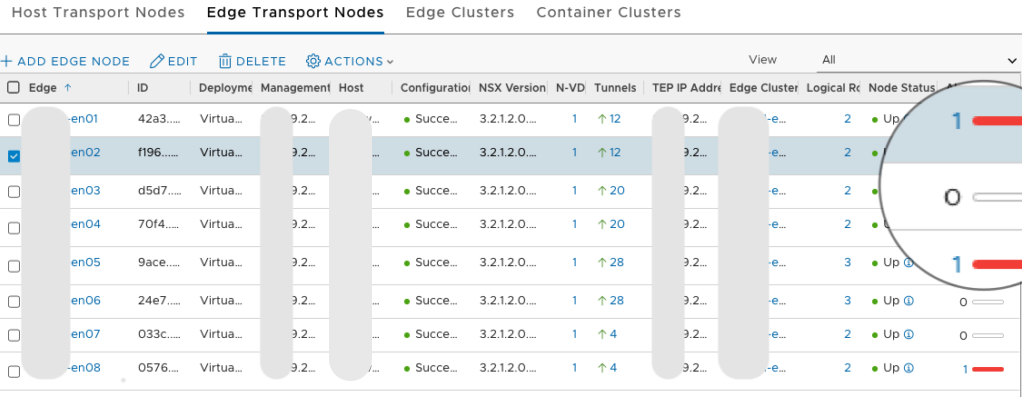Click the plus icon for Add Edge Node

click(x=7, y=61)
